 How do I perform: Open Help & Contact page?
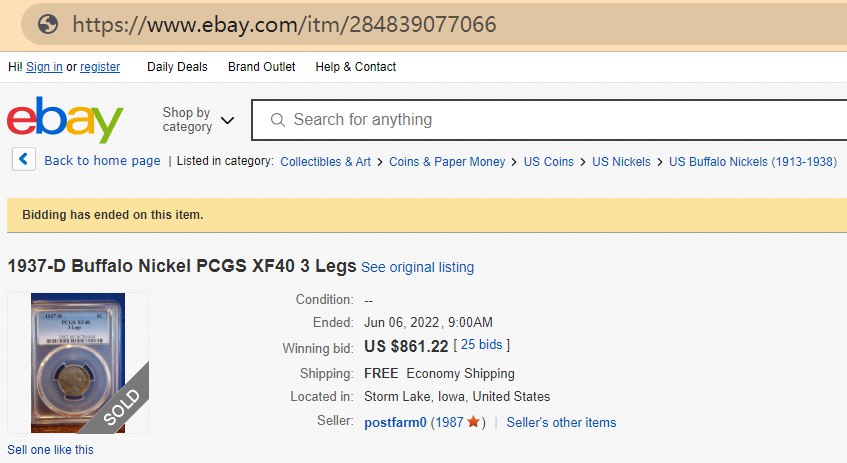(355, 67)
